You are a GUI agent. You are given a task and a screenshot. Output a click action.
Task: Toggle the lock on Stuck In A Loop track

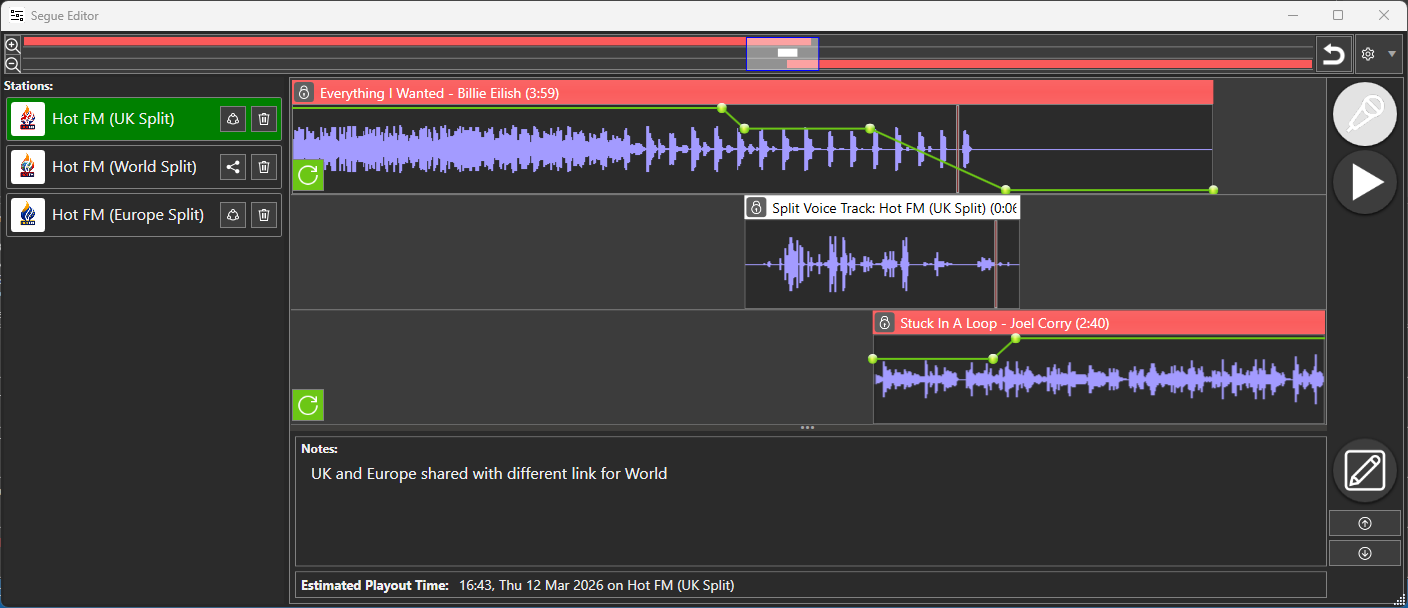(884, 322)
